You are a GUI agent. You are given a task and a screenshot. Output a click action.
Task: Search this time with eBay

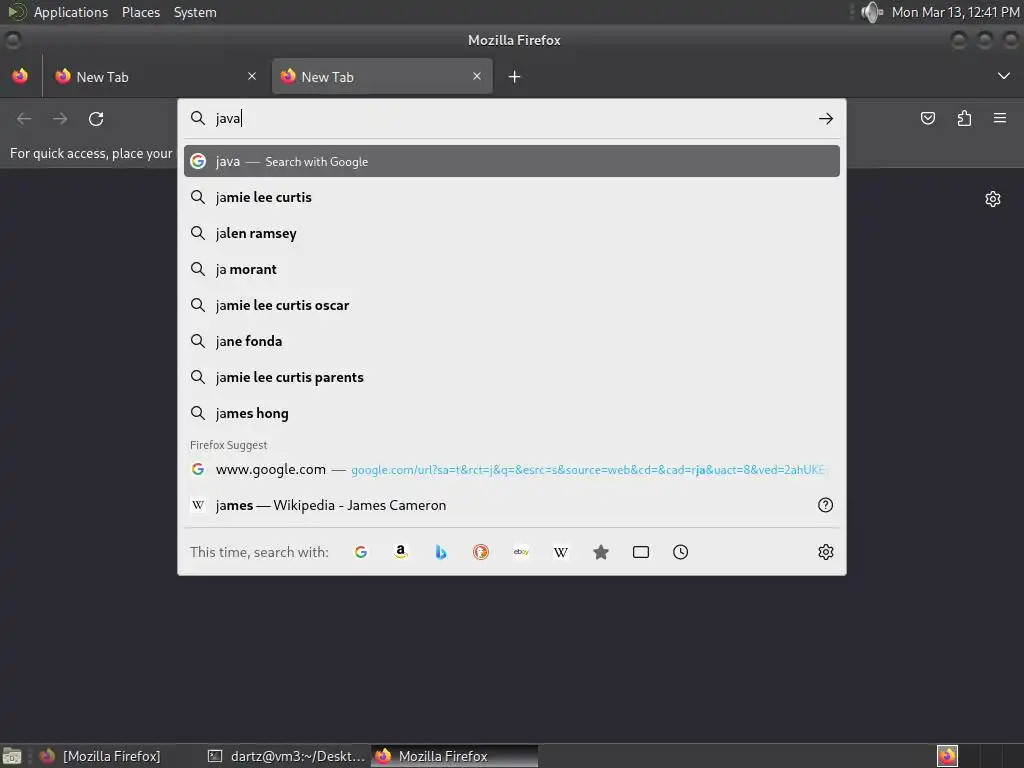[x=521, y=552]
